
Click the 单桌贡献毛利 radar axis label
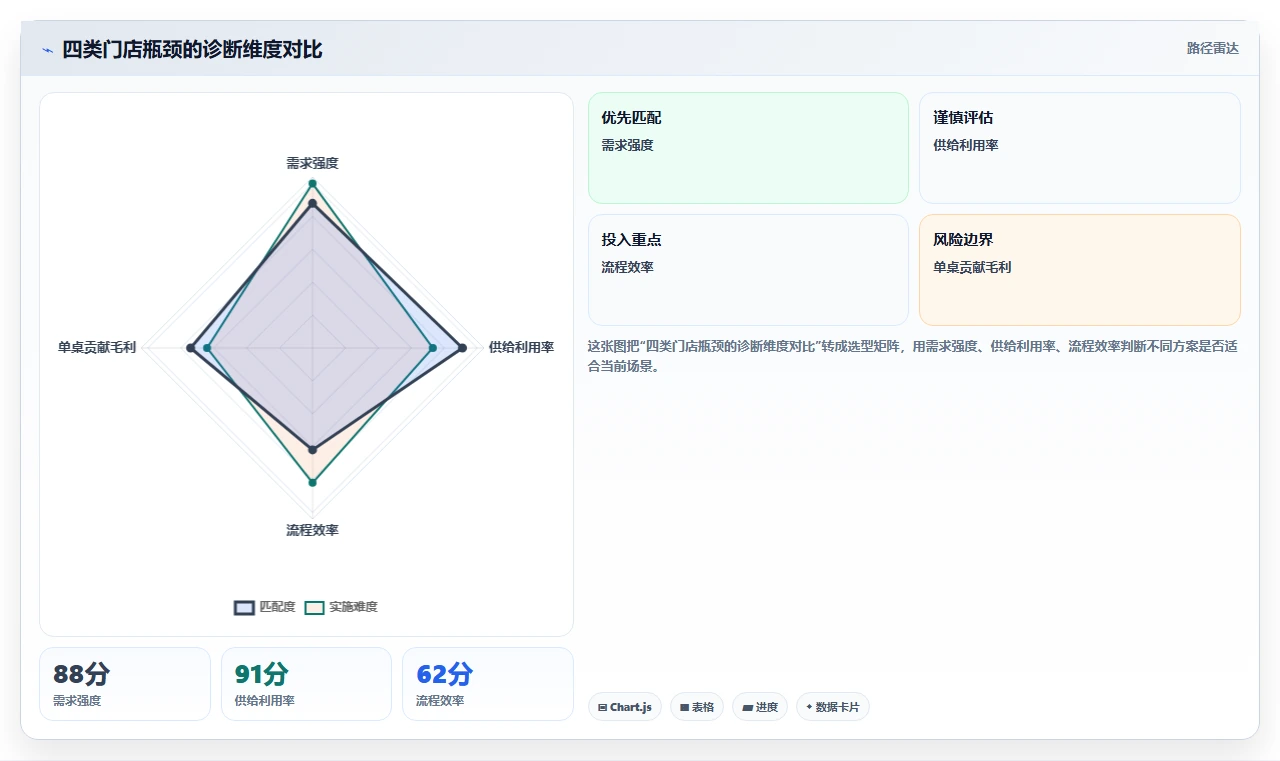[97, 347]
